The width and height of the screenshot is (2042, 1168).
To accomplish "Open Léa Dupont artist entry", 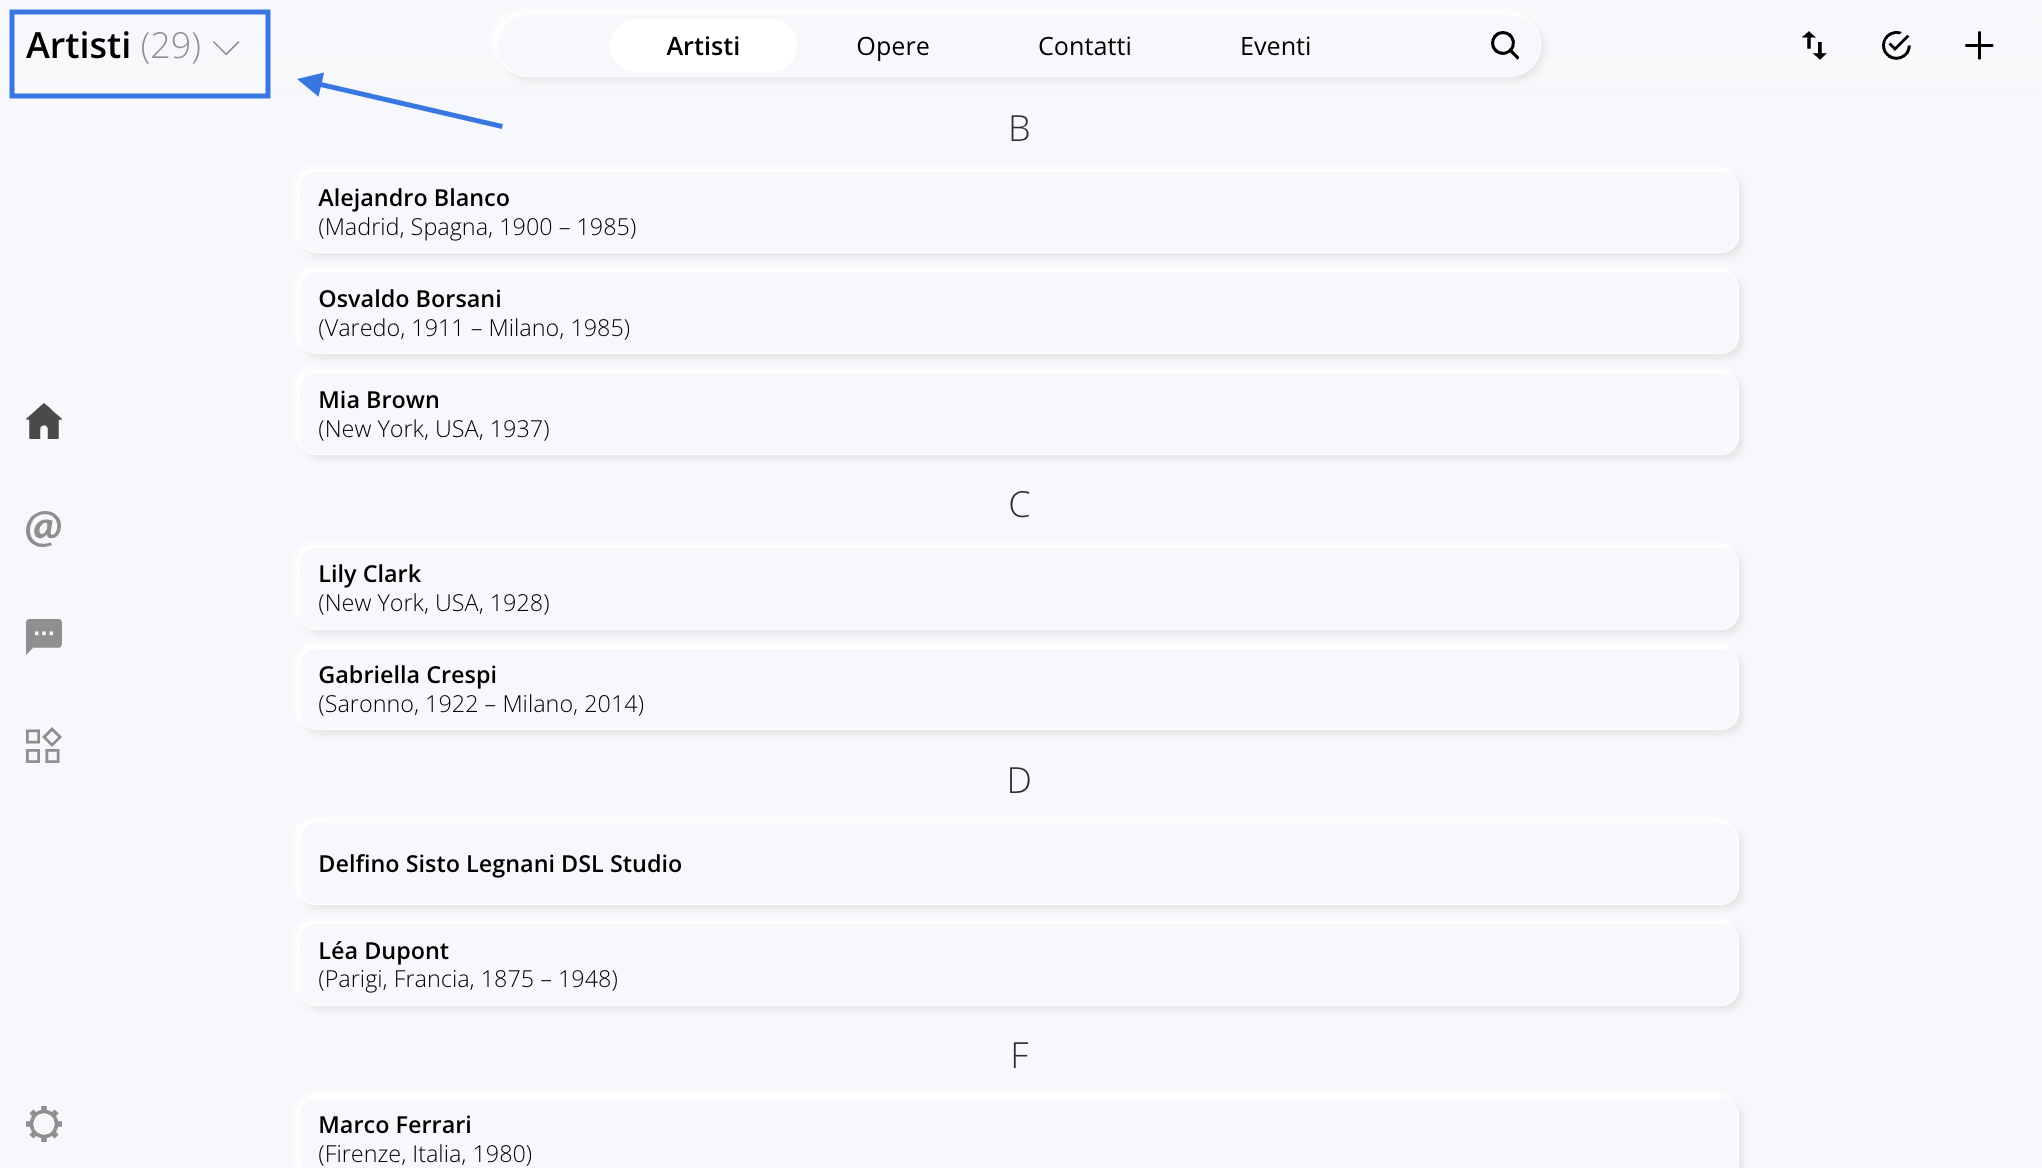I will coord(1019,965).
